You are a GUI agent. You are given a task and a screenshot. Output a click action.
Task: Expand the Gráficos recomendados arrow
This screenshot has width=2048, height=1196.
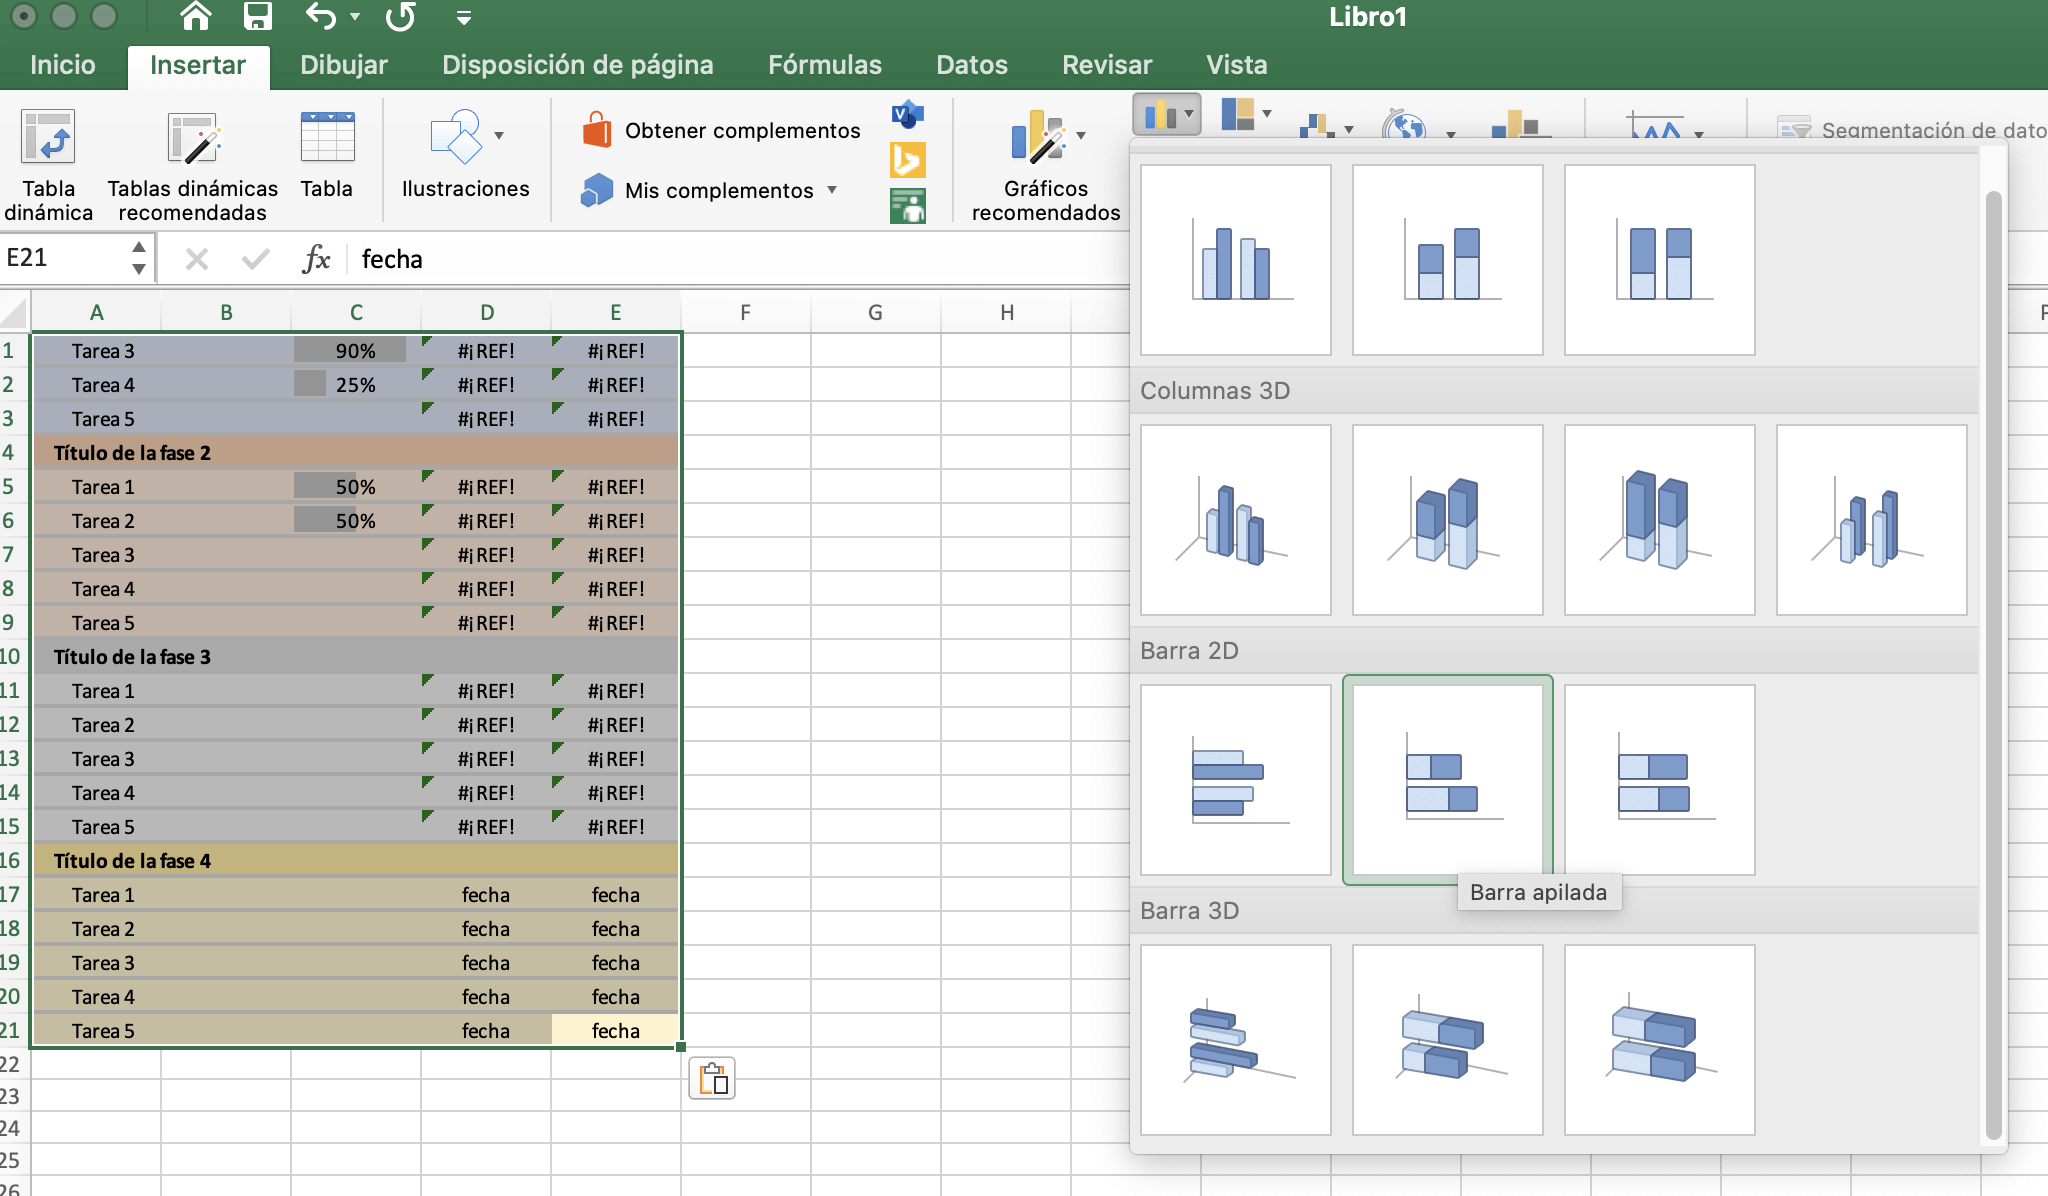pos(1081,135)
